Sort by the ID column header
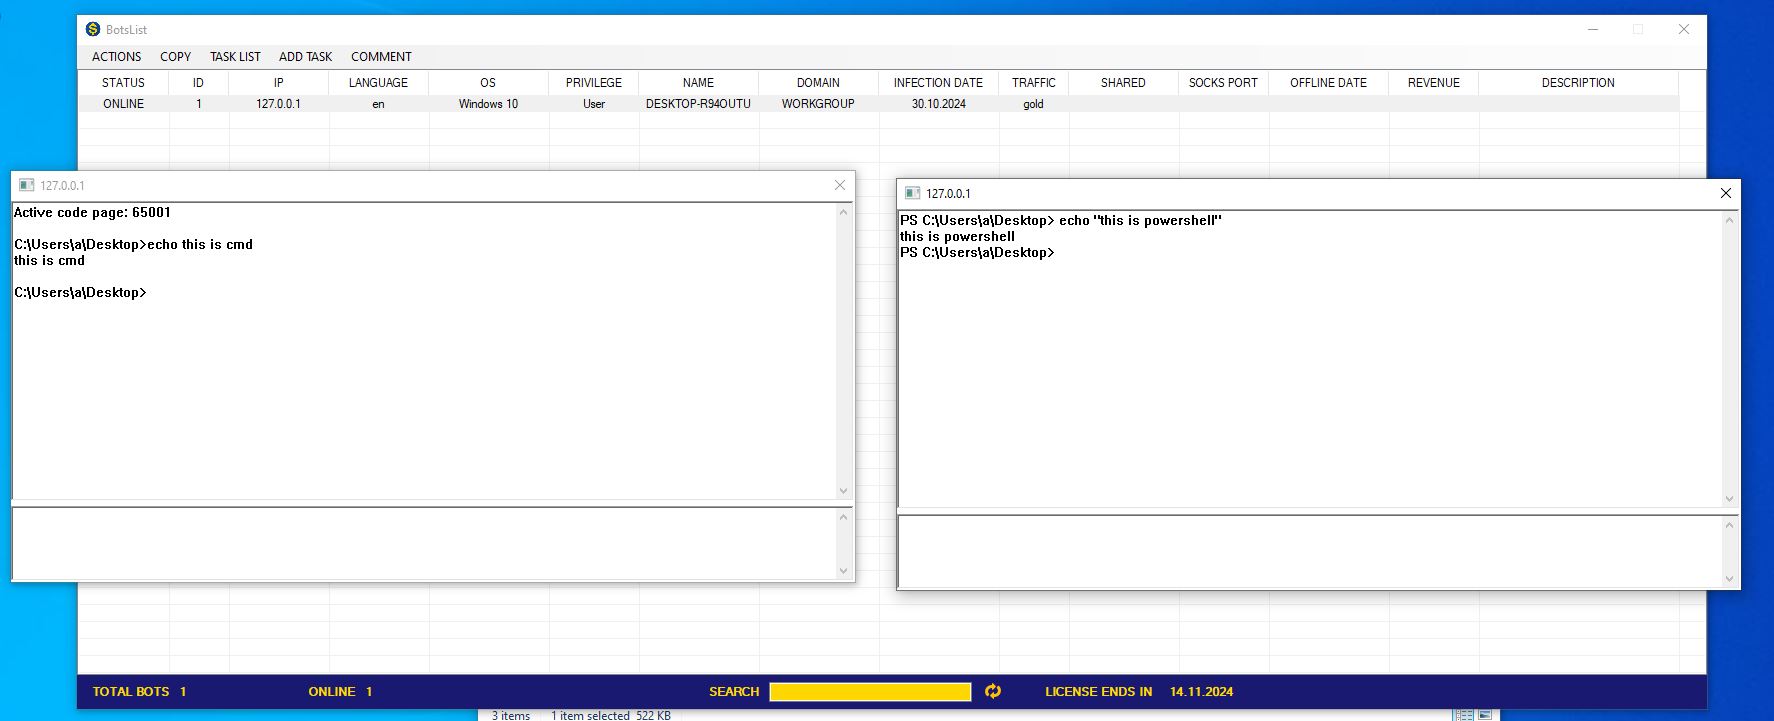The width and height of the screenshot is (1774, 721). [198, 83]
